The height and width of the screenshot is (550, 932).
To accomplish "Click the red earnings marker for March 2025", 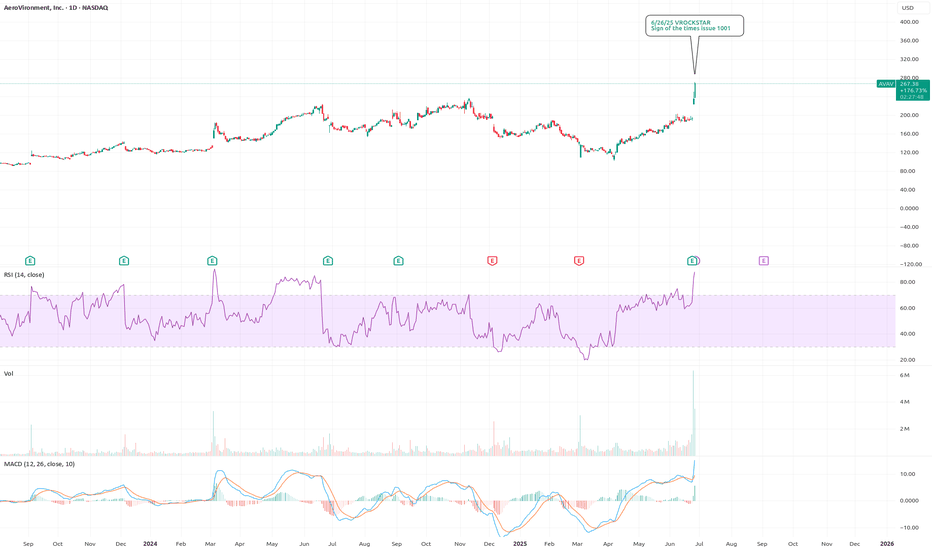I will [x=579, y=260].
